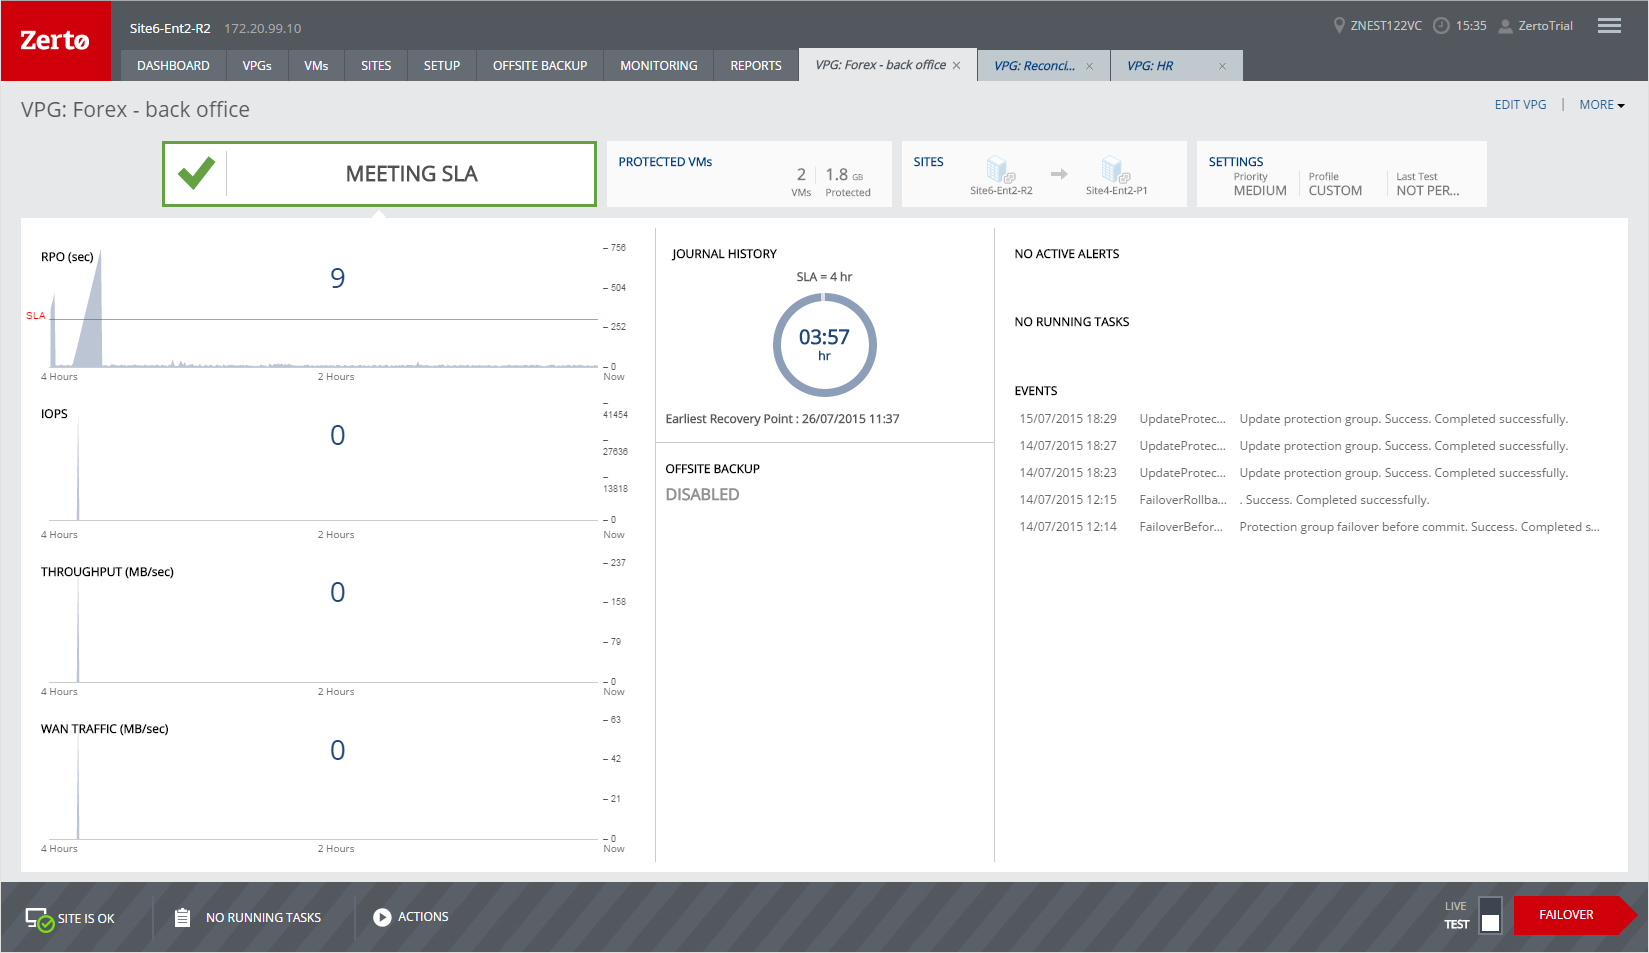Switch to the VMs tab

[x=316, y=66]
